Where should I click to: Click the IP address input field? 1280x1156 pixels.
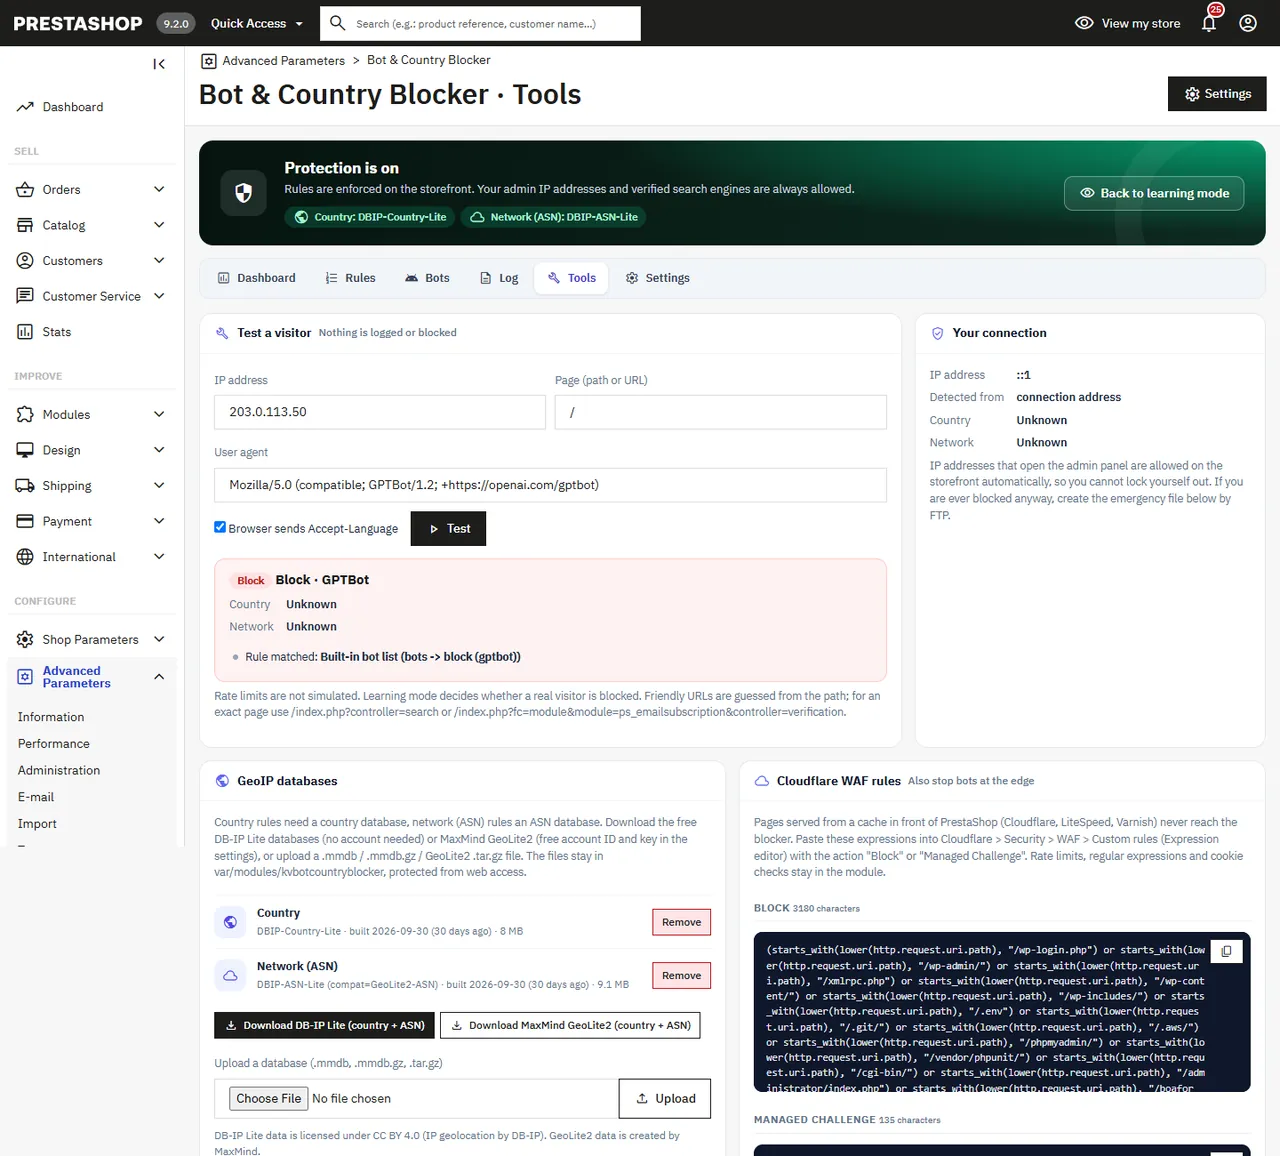click(x=380, y=412)
